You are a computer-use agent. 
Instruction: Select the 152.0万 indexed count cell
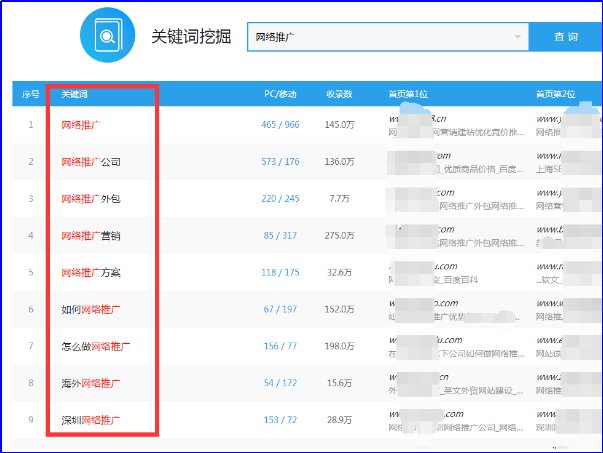tap(339, 309)
